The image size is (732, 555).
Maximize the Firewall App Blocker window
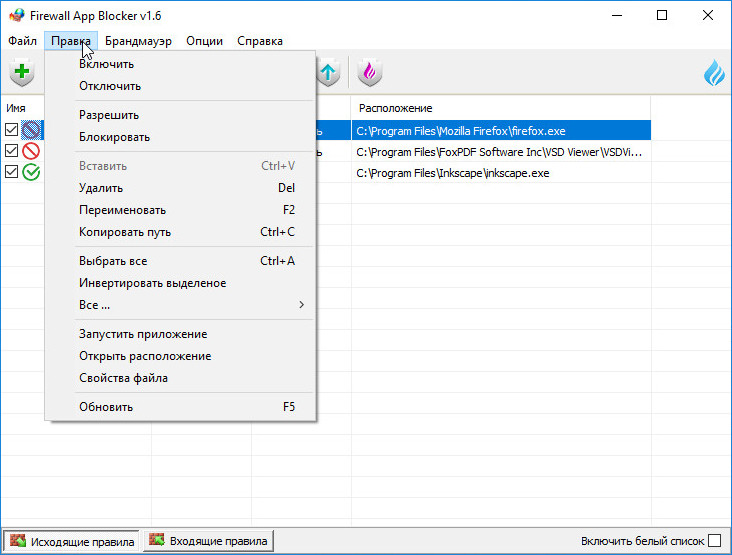(662, 15)
